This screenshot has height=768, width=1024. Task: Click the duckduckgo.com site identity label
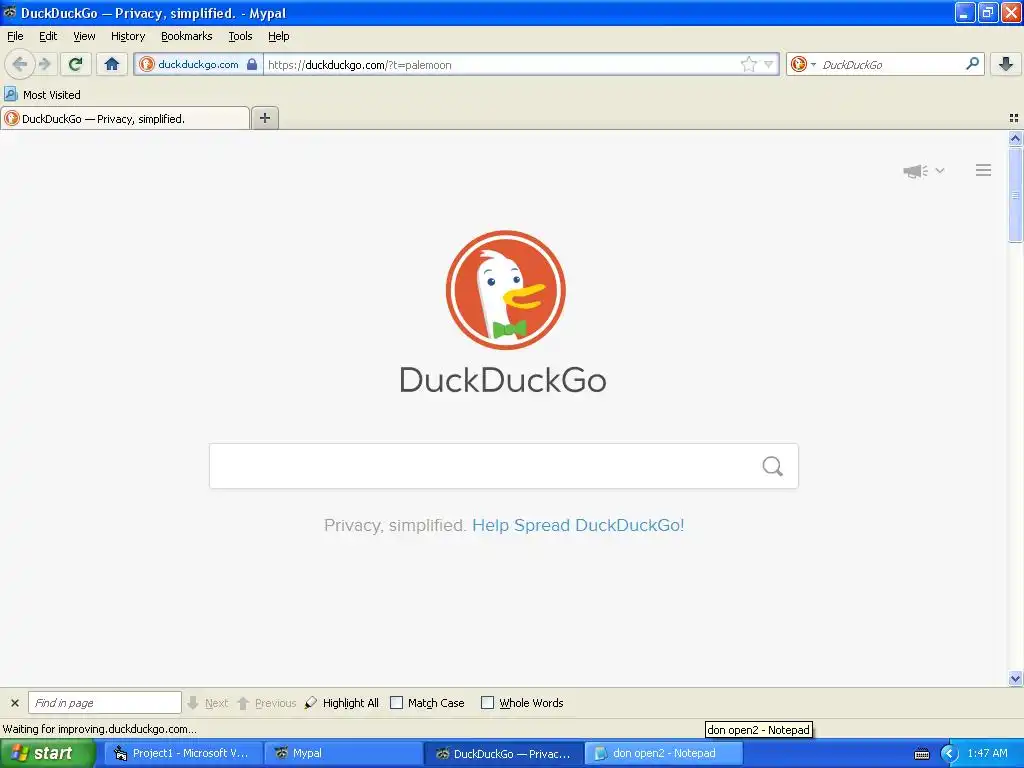[199, 64]
